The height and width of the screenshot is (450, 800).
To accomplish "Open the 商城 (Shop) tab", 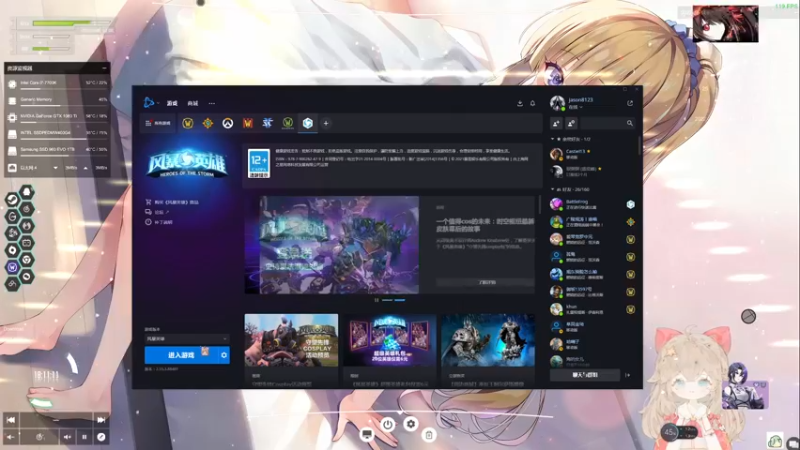I will coord(192,103).
